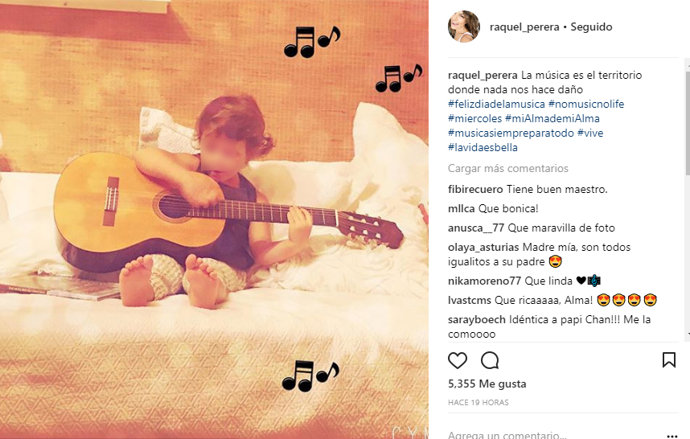The image size is (690, 439).
Task: Toggle the Seguido following status
Action: tap(591, 27)
